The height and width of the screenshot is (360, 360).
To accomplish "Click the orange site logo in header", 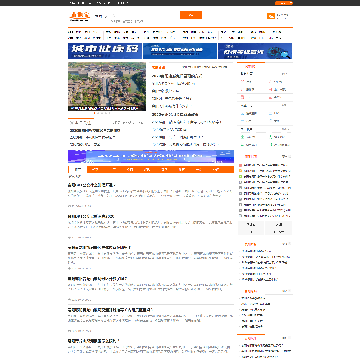I will pos(79,16).
